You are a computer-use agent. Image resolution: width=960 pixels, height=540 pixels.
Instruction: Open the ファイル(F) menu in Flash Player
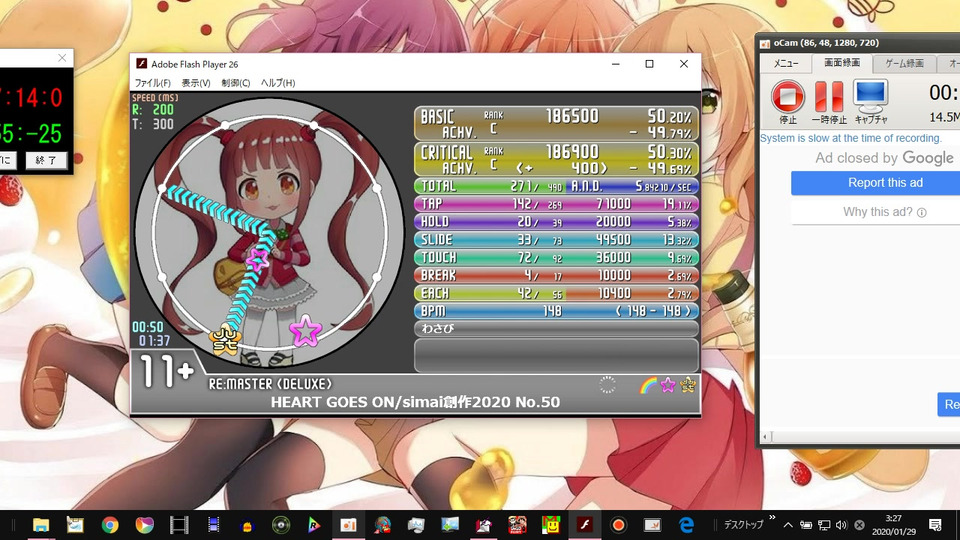152,83
